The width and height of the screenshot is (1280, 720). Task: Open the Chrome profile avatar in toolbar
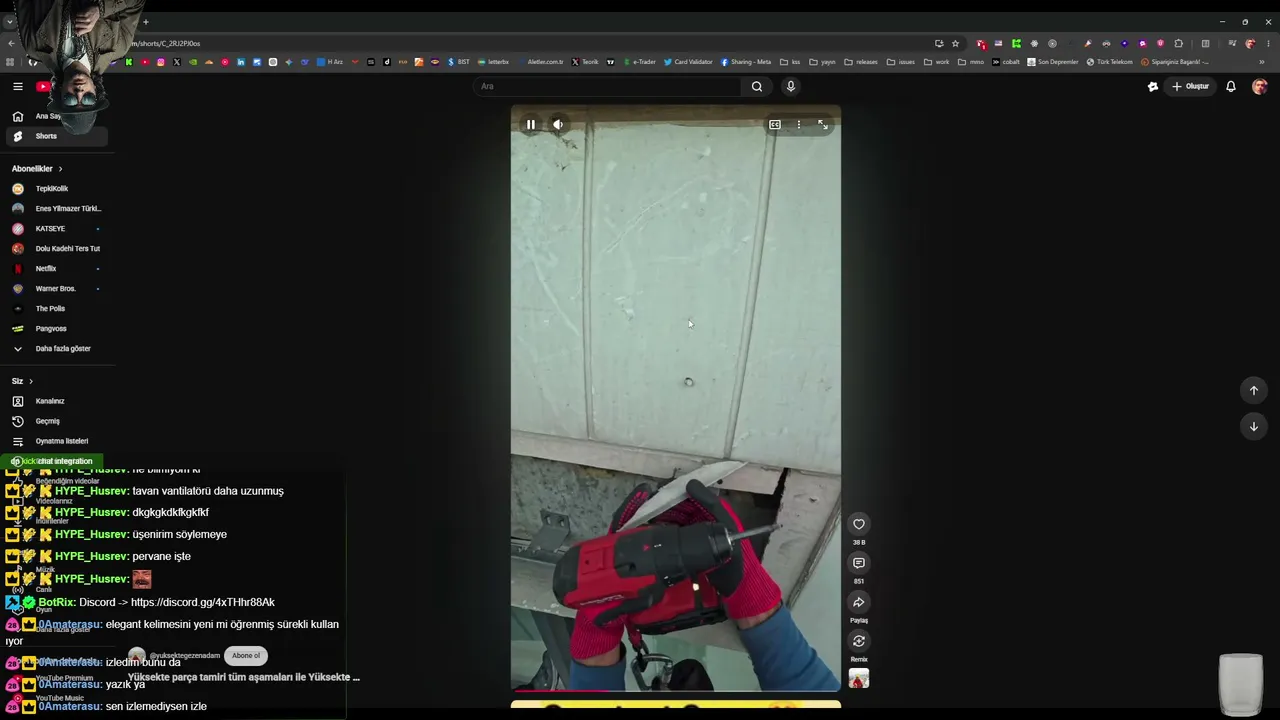point(1250,43)
